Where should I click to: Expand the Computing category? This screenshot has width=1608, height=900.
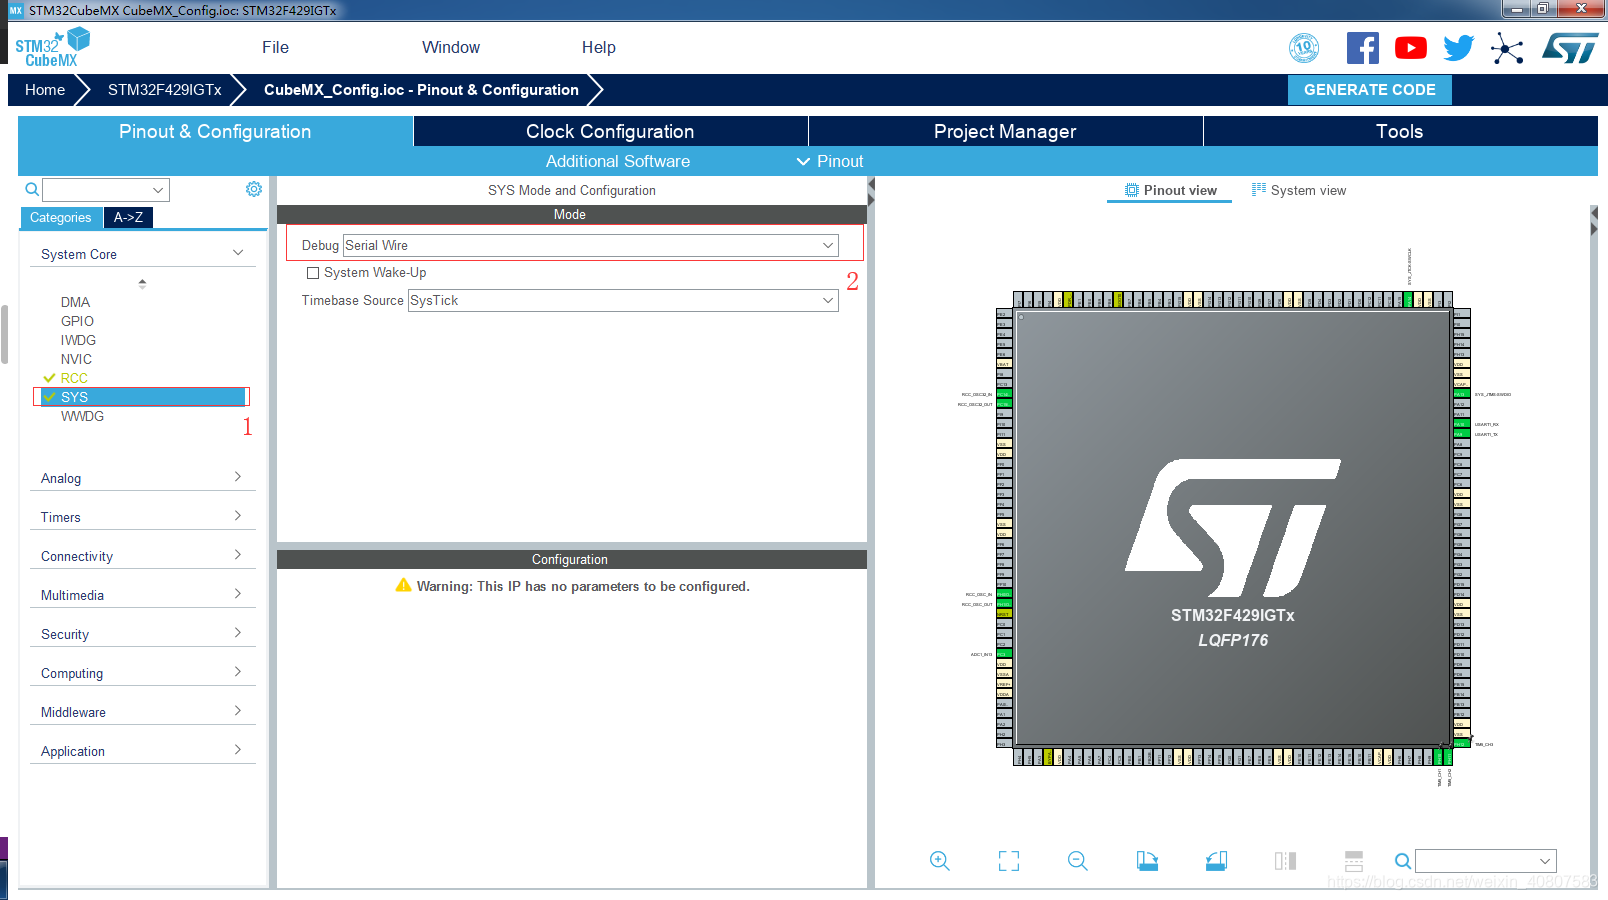coord(142,673)
